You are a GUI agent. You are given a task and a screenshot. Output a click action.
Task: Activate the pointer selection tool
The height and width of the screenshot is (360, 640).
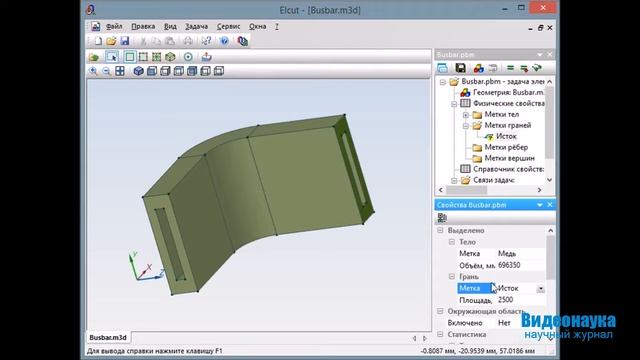point(112,57)
